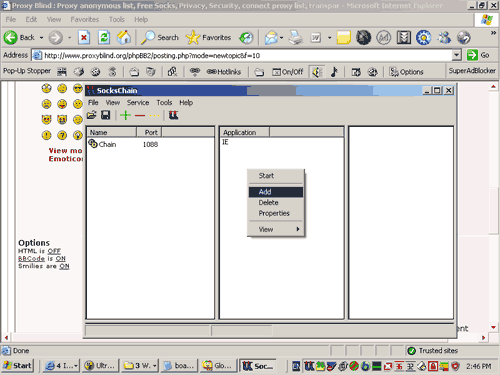Open the SocksChain Tools menu
Viewport: 500px width, 375px height.
coord(164,102)
